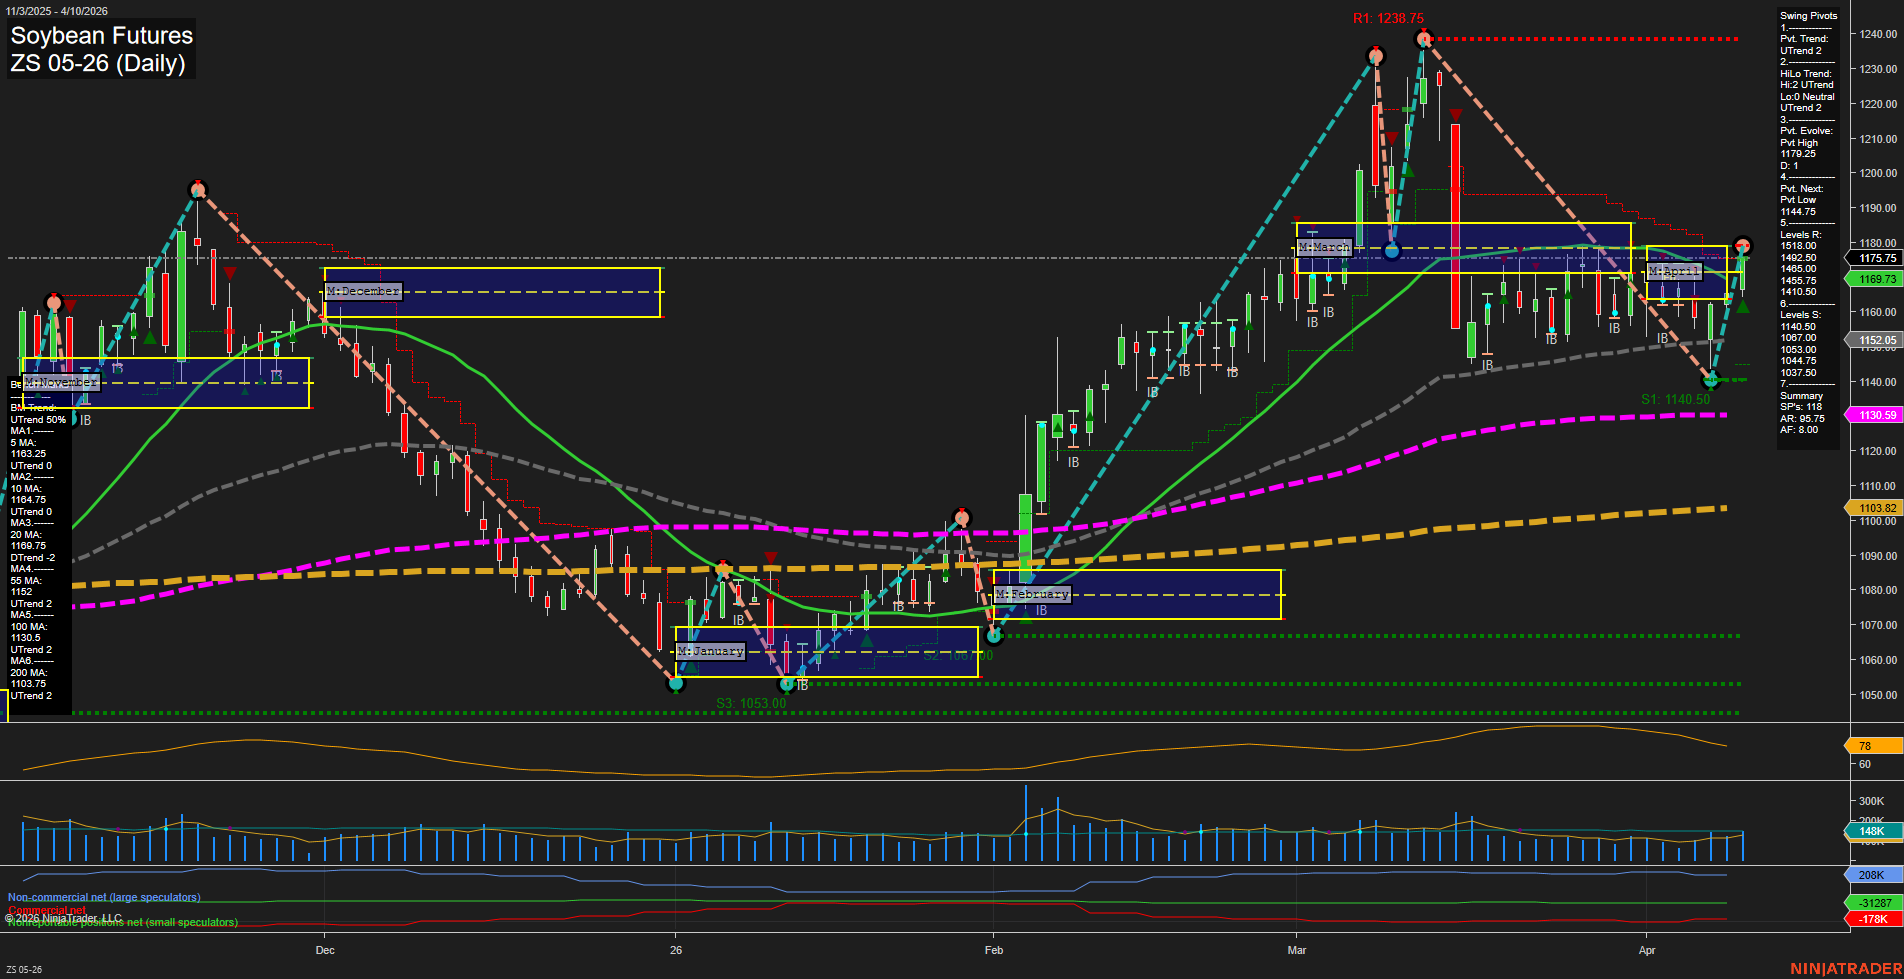Select the green up-triangle beside the April price tag
Screen dimensions: 1904x979
pos(1741,305)
